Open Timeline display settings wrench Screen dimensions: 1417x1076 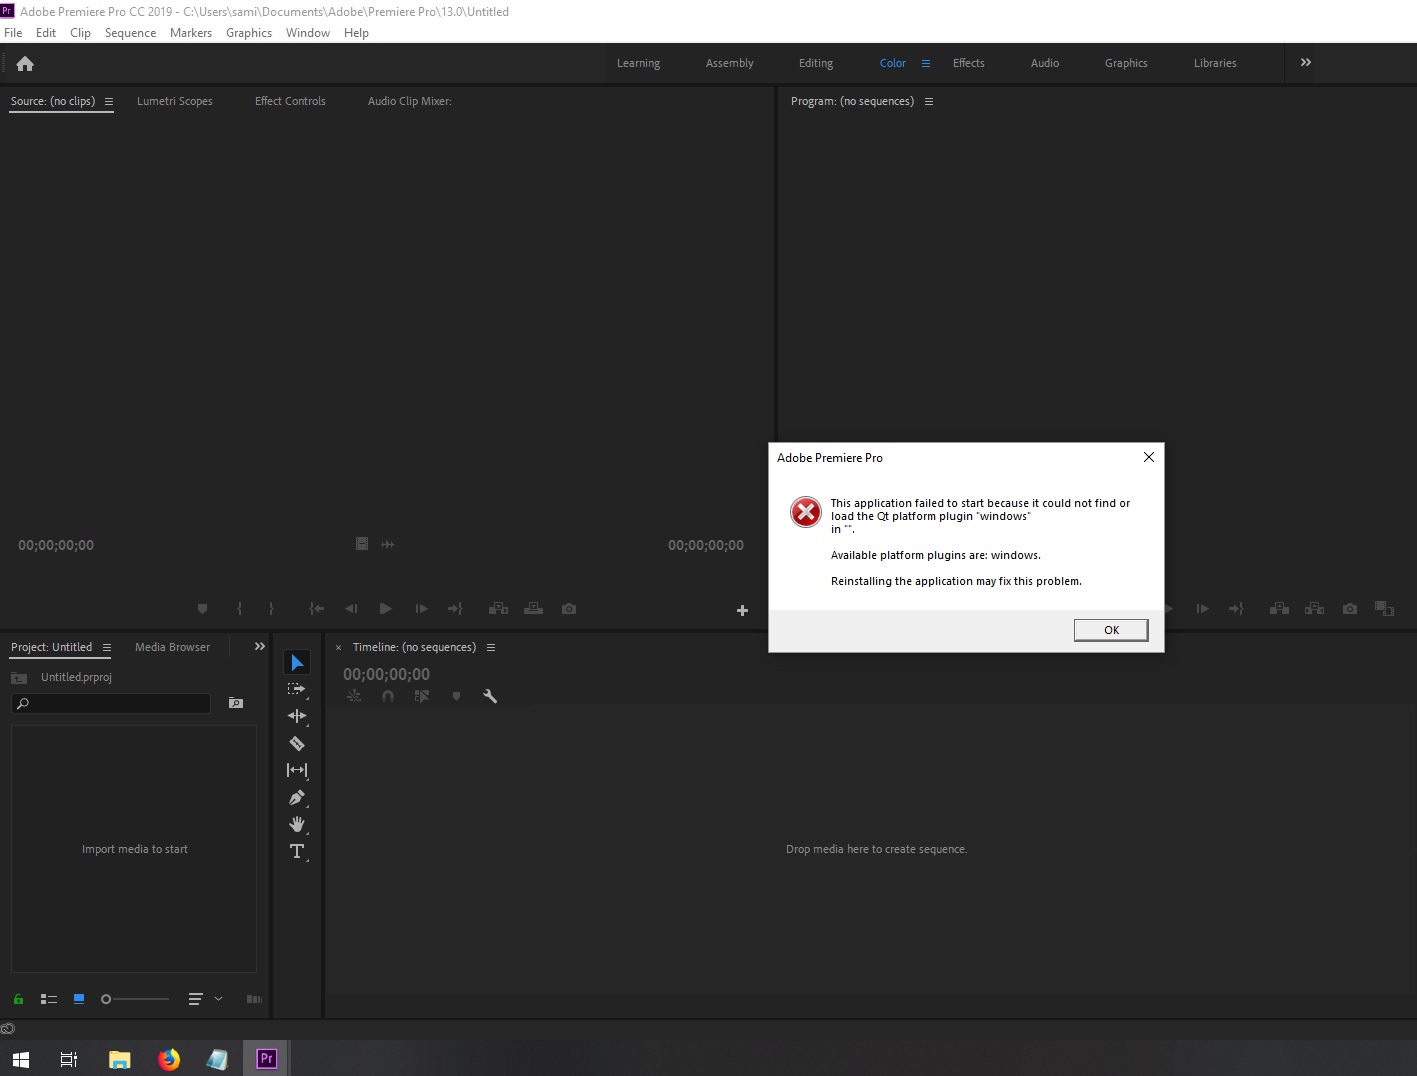point(490,696)
